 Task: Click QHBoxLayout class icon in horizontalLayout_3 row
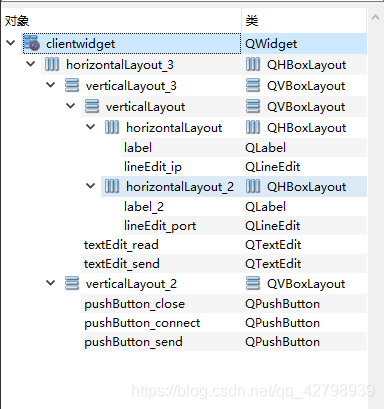(253, 64)
